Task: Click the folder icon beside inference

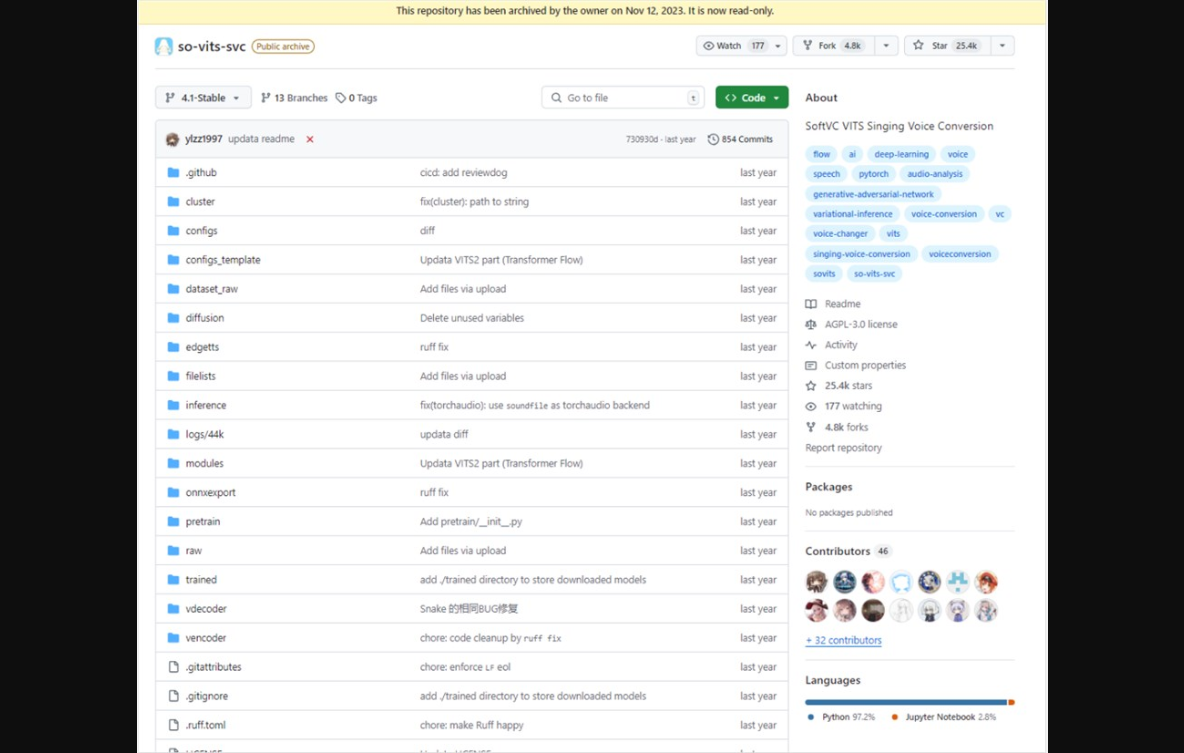Action: pos(173,405)
